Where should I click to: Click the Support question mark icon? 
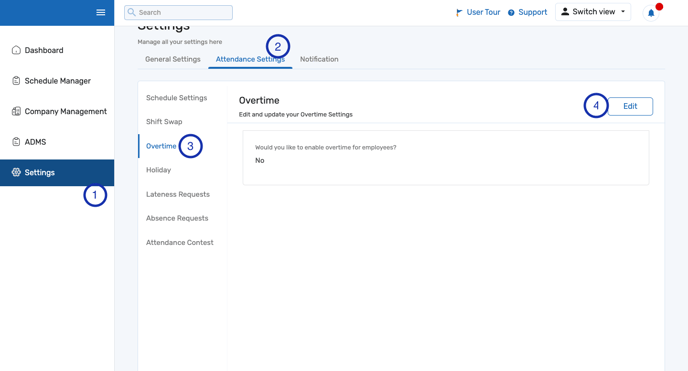click(511, 13)
